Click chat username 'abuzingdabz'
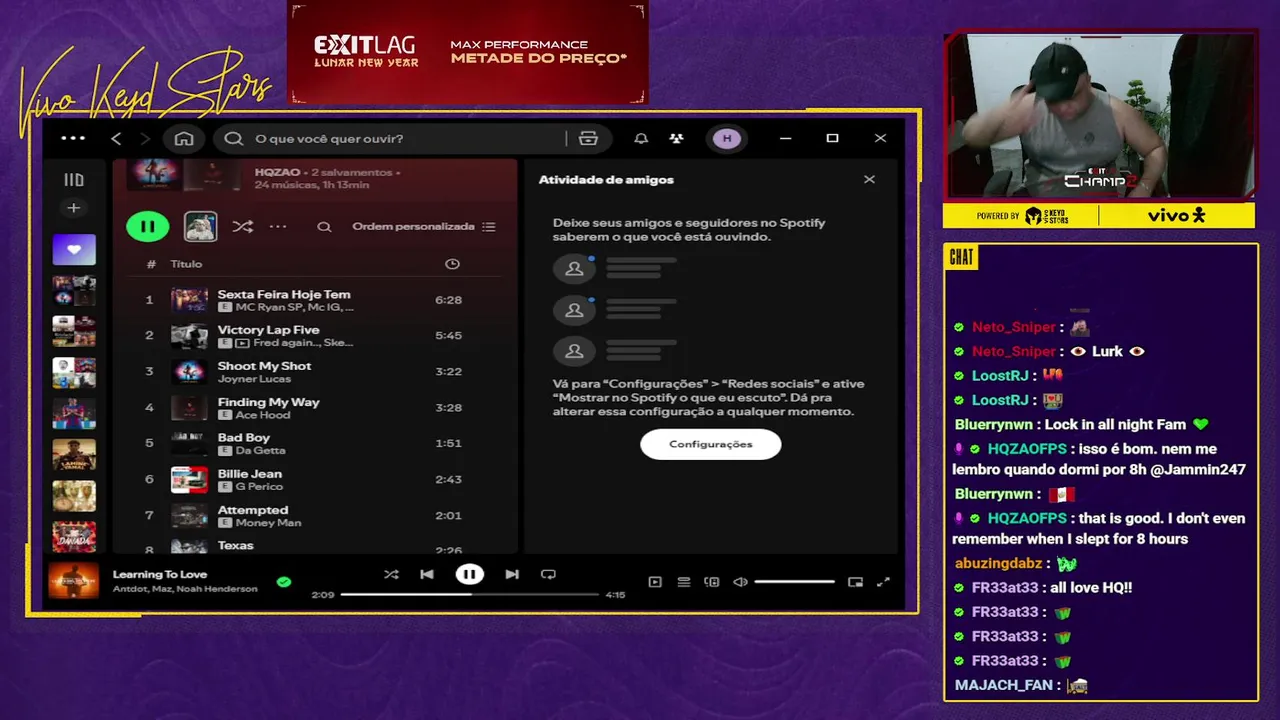1280x720 pixels. (998, 564)
